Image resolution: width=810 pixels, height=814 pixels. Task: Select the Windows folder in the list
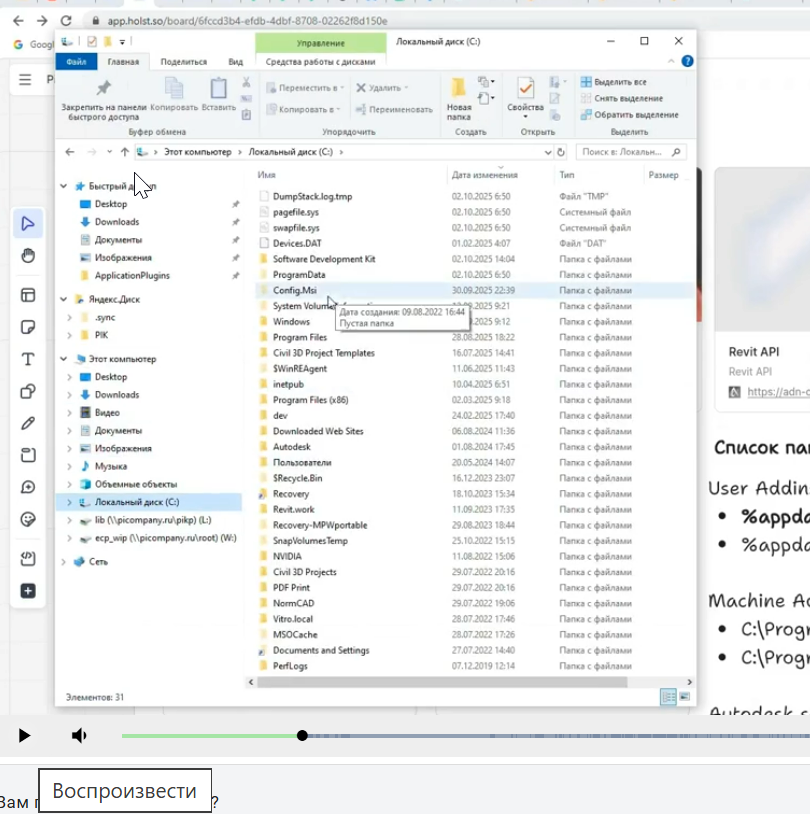pyautogui.click(x=291, y=322)
